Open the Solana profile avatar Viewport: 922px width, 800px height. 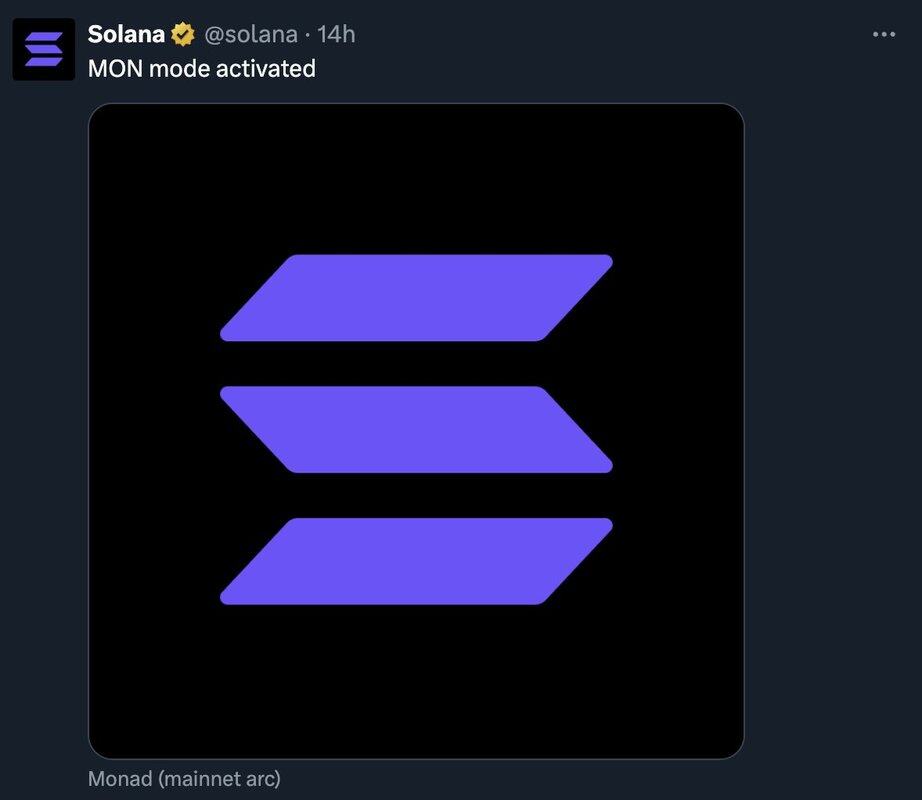(43, 49)
